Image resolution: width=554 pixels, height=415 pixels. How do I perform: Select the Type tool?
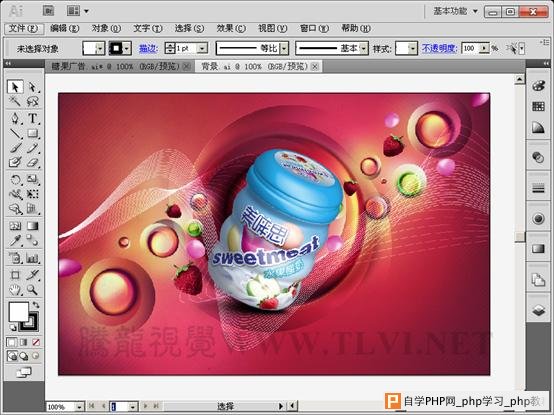point(33,118)
